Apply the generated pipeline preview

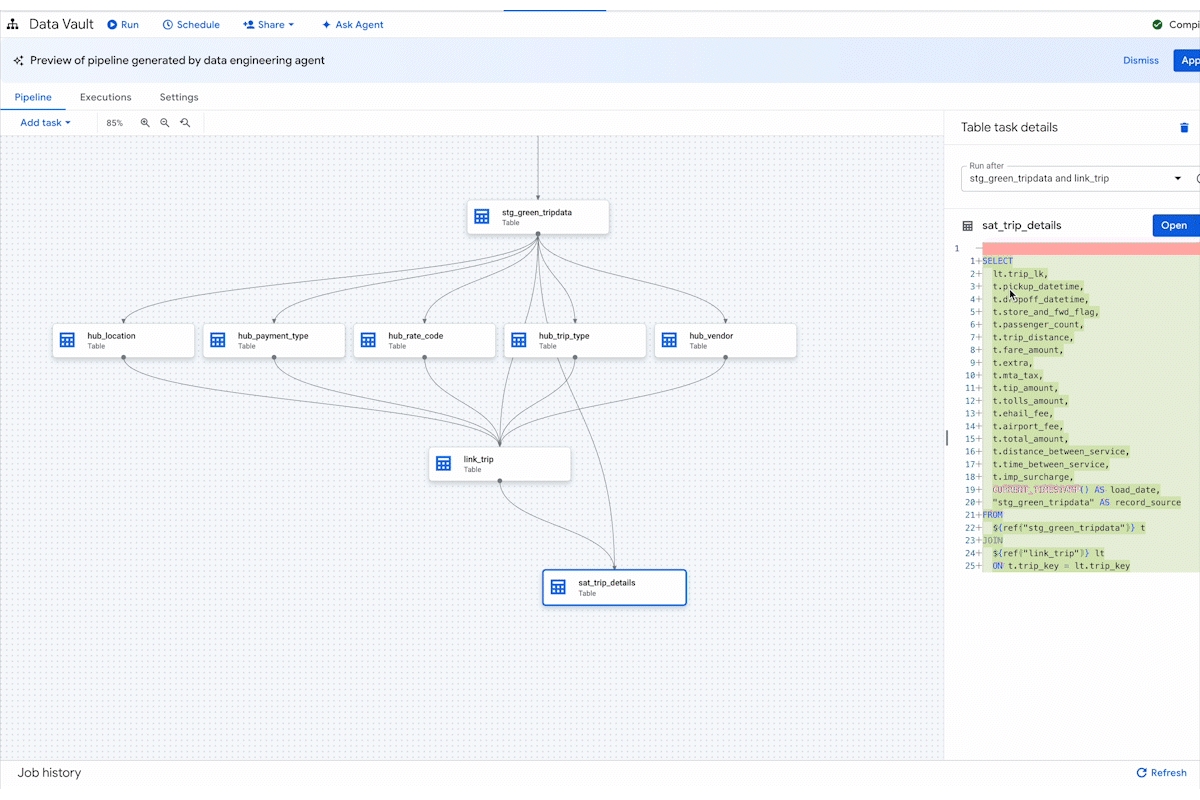pos(1188,60)
